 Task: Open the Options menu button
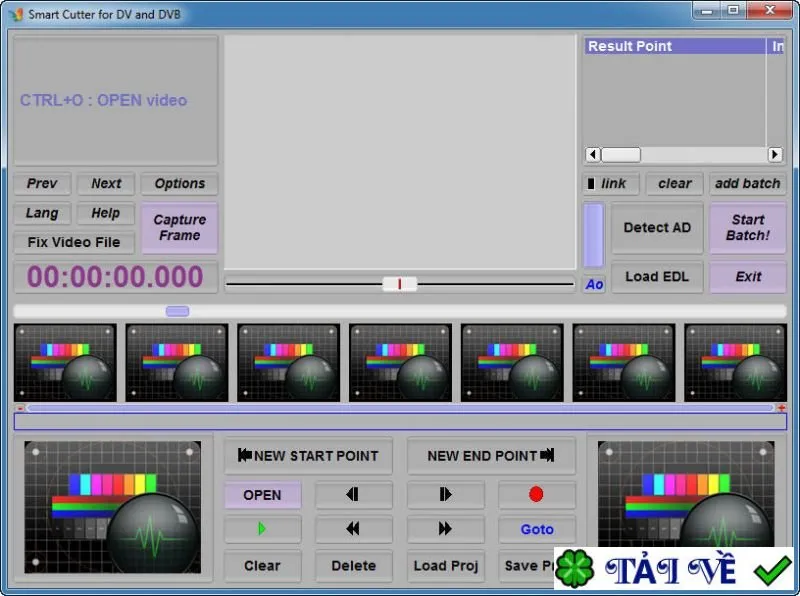(180, 183)
